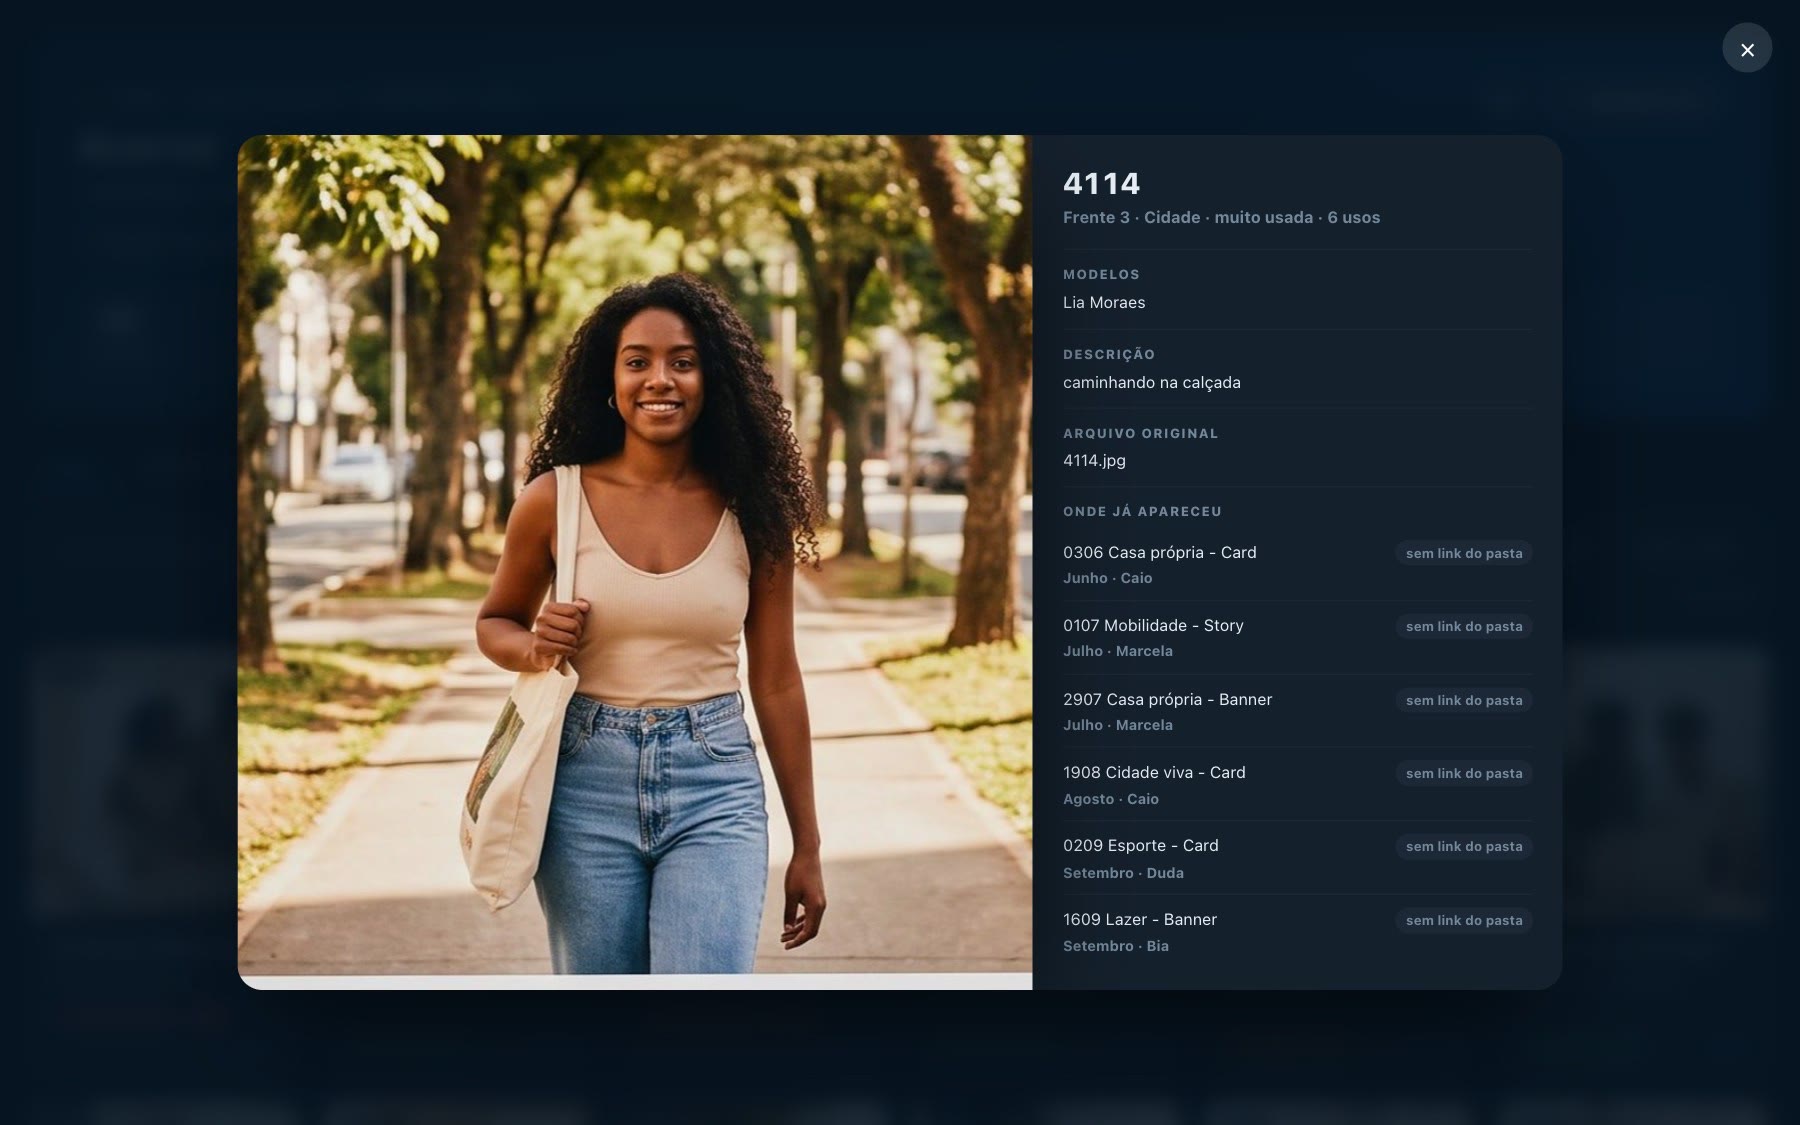Image resolution: width=1800 pixels, height=1125 pixels.
Task: Click the "sem link do pasta" badge for 1609 Lazer
Action: coord(1464,920)
